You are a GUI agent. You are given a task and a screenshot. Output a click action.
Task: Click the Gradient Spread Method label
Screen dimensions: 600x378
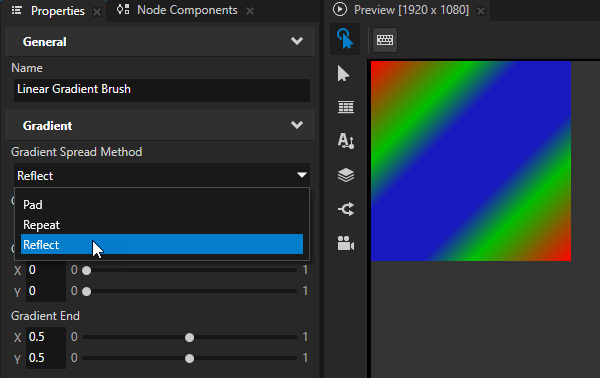pos(77,152)
